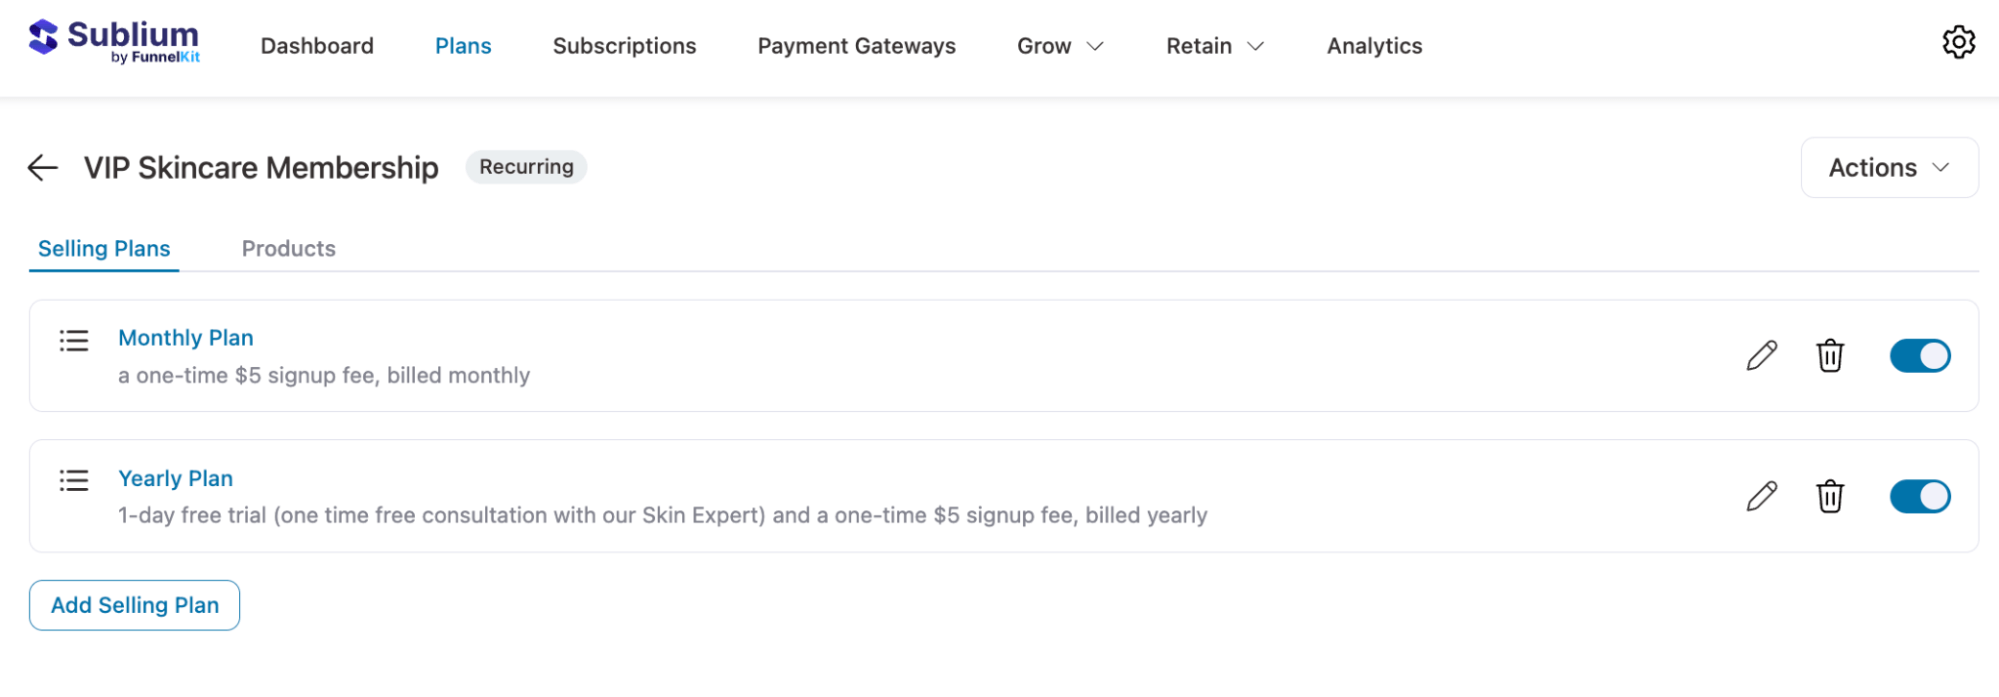Click the drag handle on Yearly Plan
This screenshot has height=697, width=1999.
[73, 481]
